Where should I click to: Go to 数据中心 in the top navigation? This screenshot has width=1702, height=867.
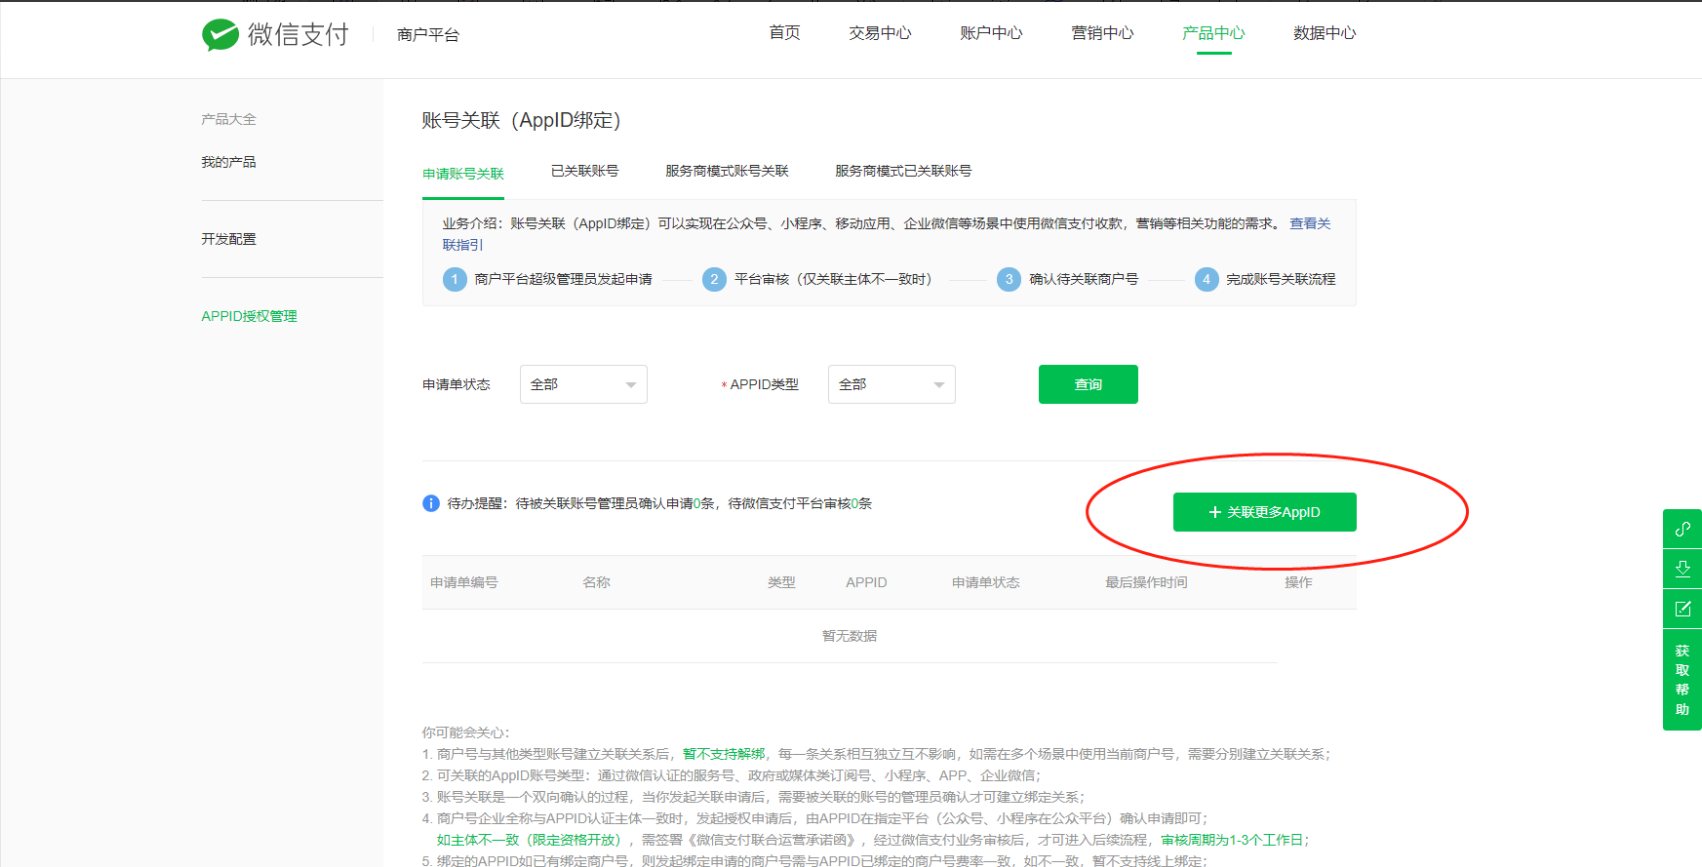tap(1324, 33)
